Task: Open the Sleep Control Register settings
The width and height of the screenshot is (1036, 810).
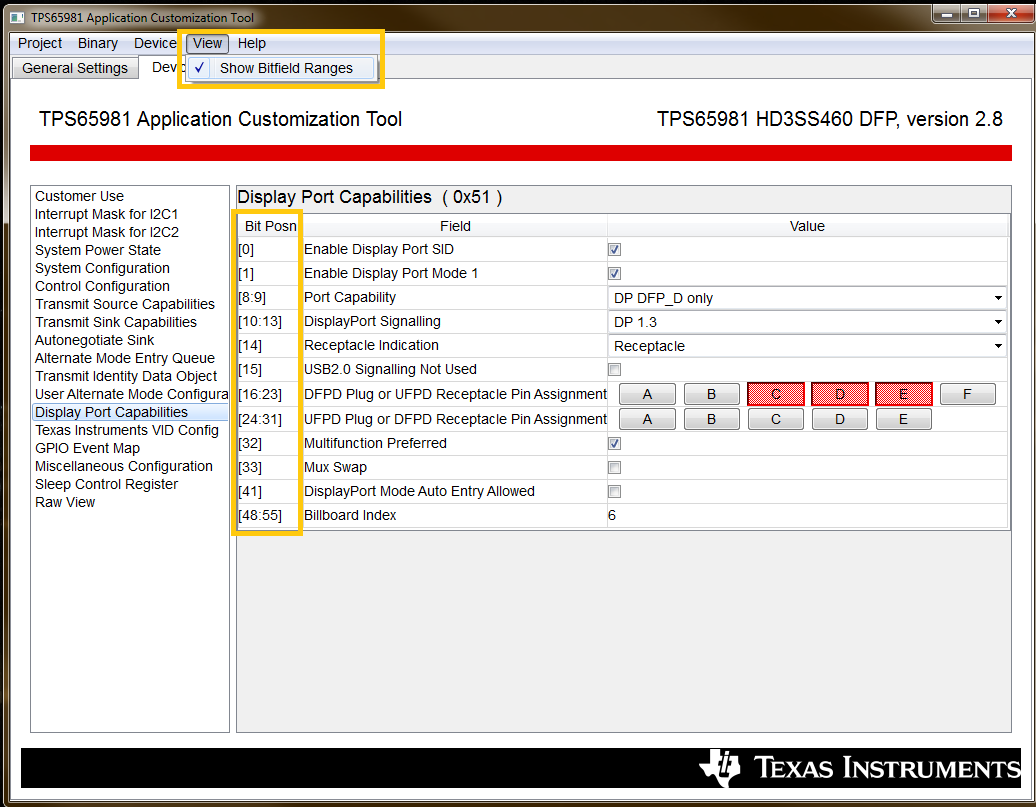Action: pyautogui.click(x=106, y=484)
